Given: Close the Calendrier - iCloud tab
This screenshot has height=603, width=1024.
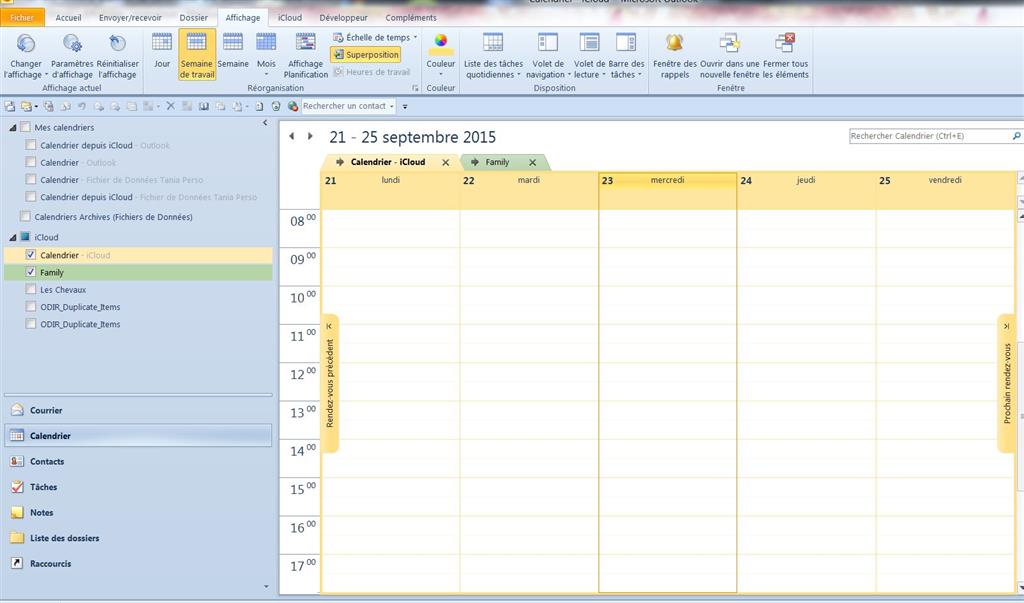Looking at the screenshot, I should [445, 163].
